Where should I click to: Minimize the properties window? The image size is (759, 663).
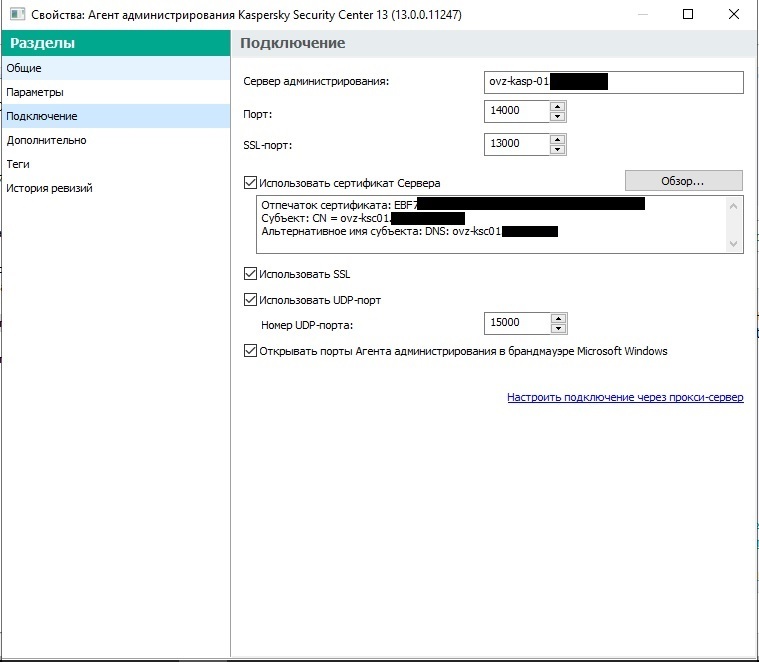click(643, 15)
